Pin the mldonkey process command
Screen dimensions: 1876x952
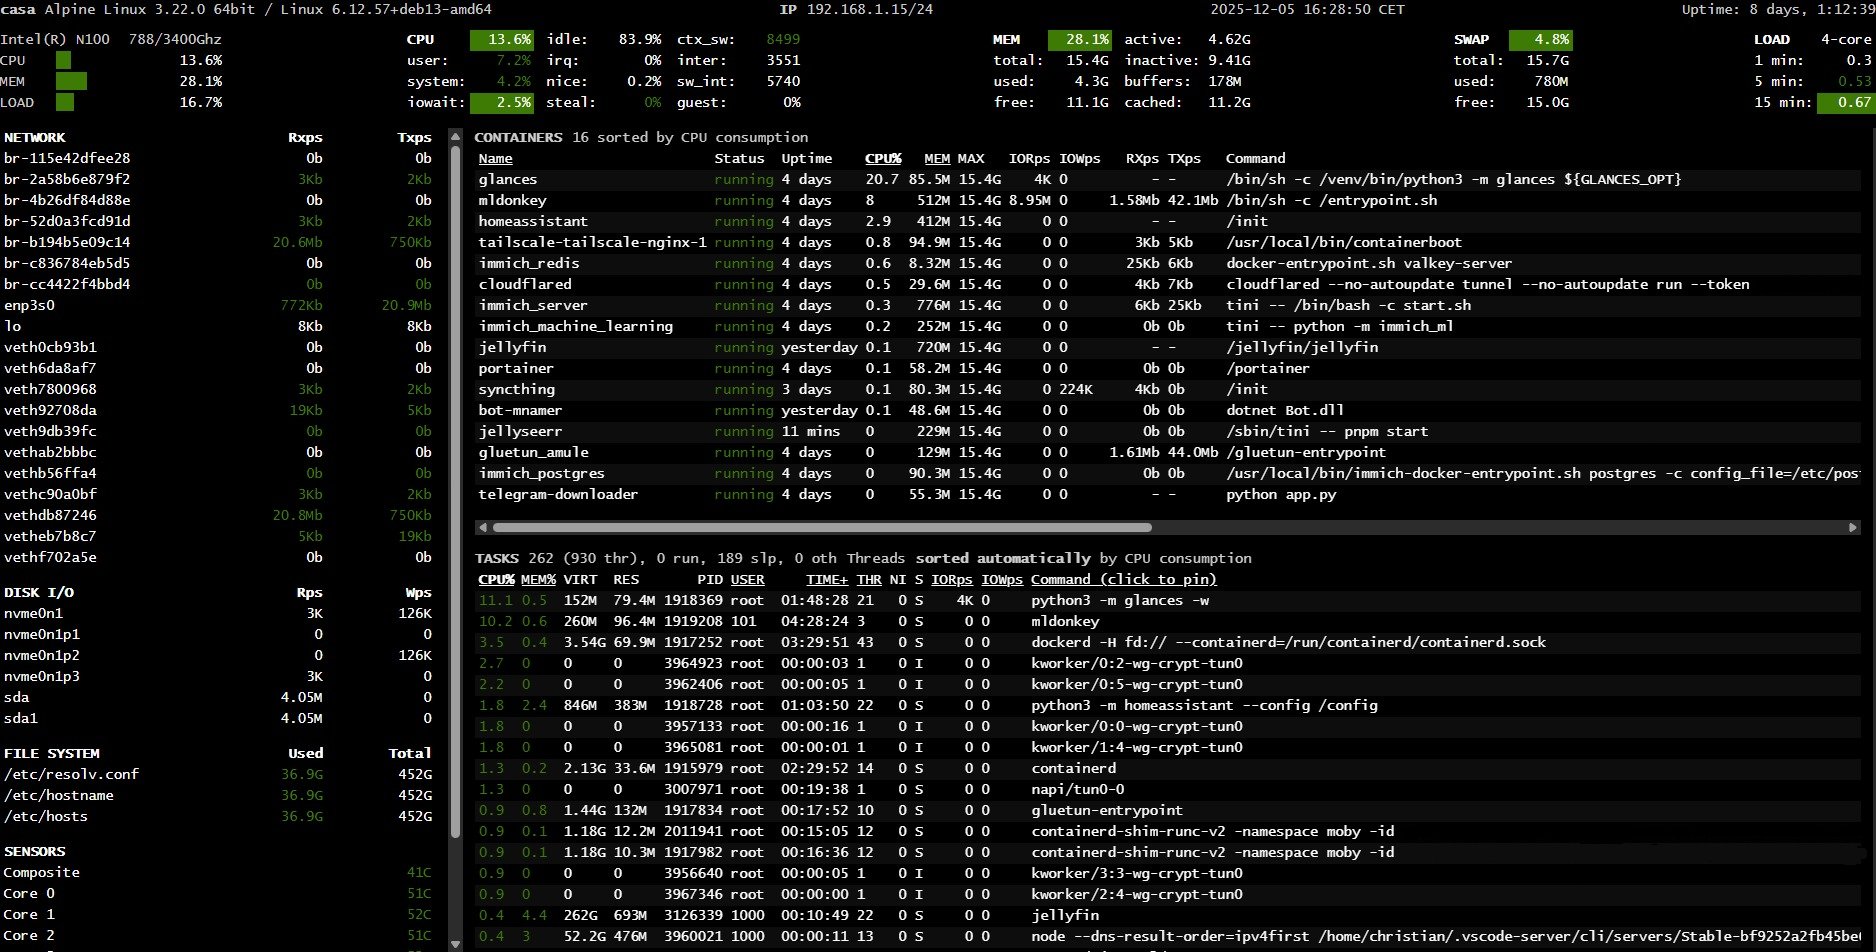pos(1065,622)
